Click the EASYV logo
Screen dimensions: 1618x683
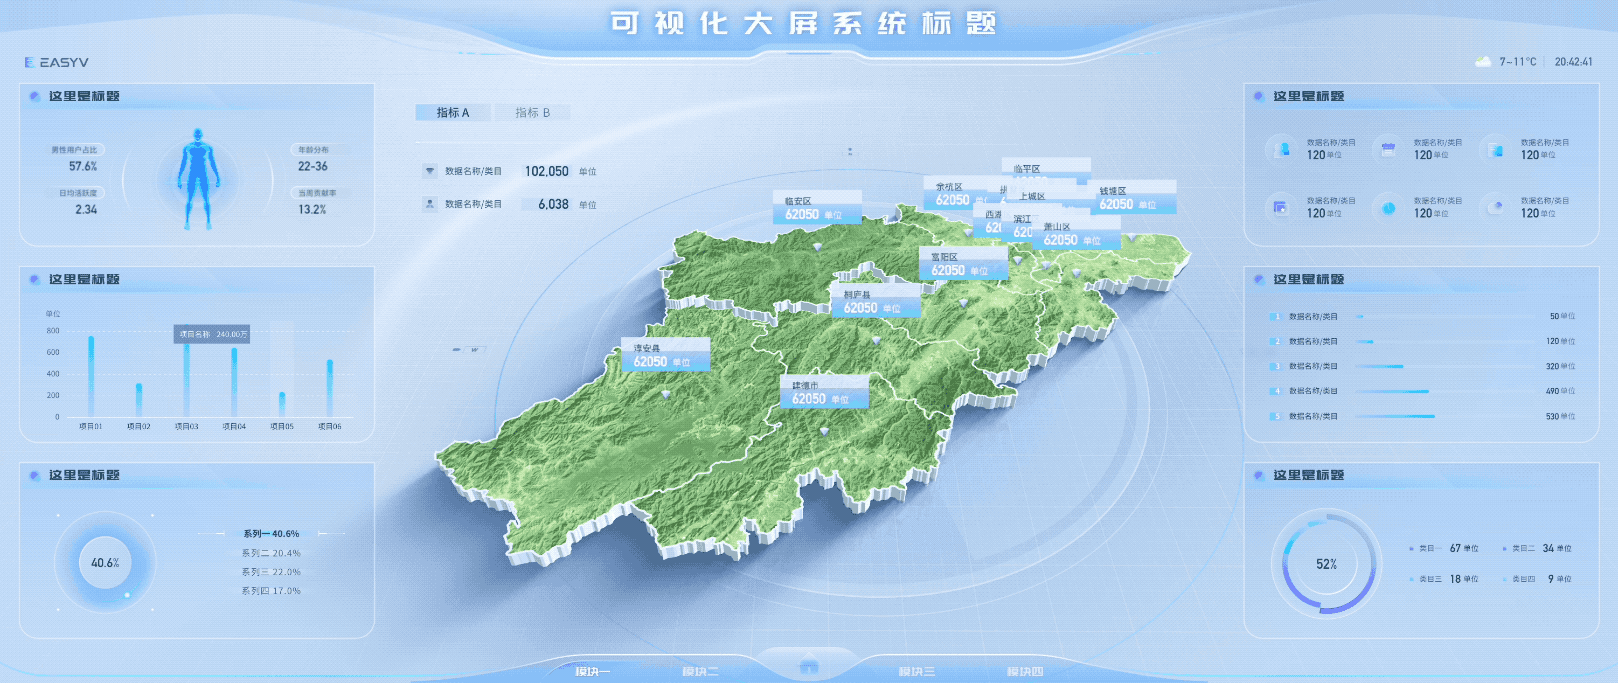pos(57,62)
